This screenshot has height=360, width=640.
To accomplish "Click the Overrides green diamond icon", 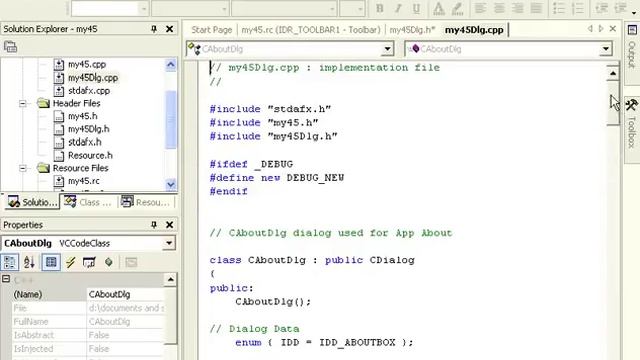I will [x=109, y=262].
